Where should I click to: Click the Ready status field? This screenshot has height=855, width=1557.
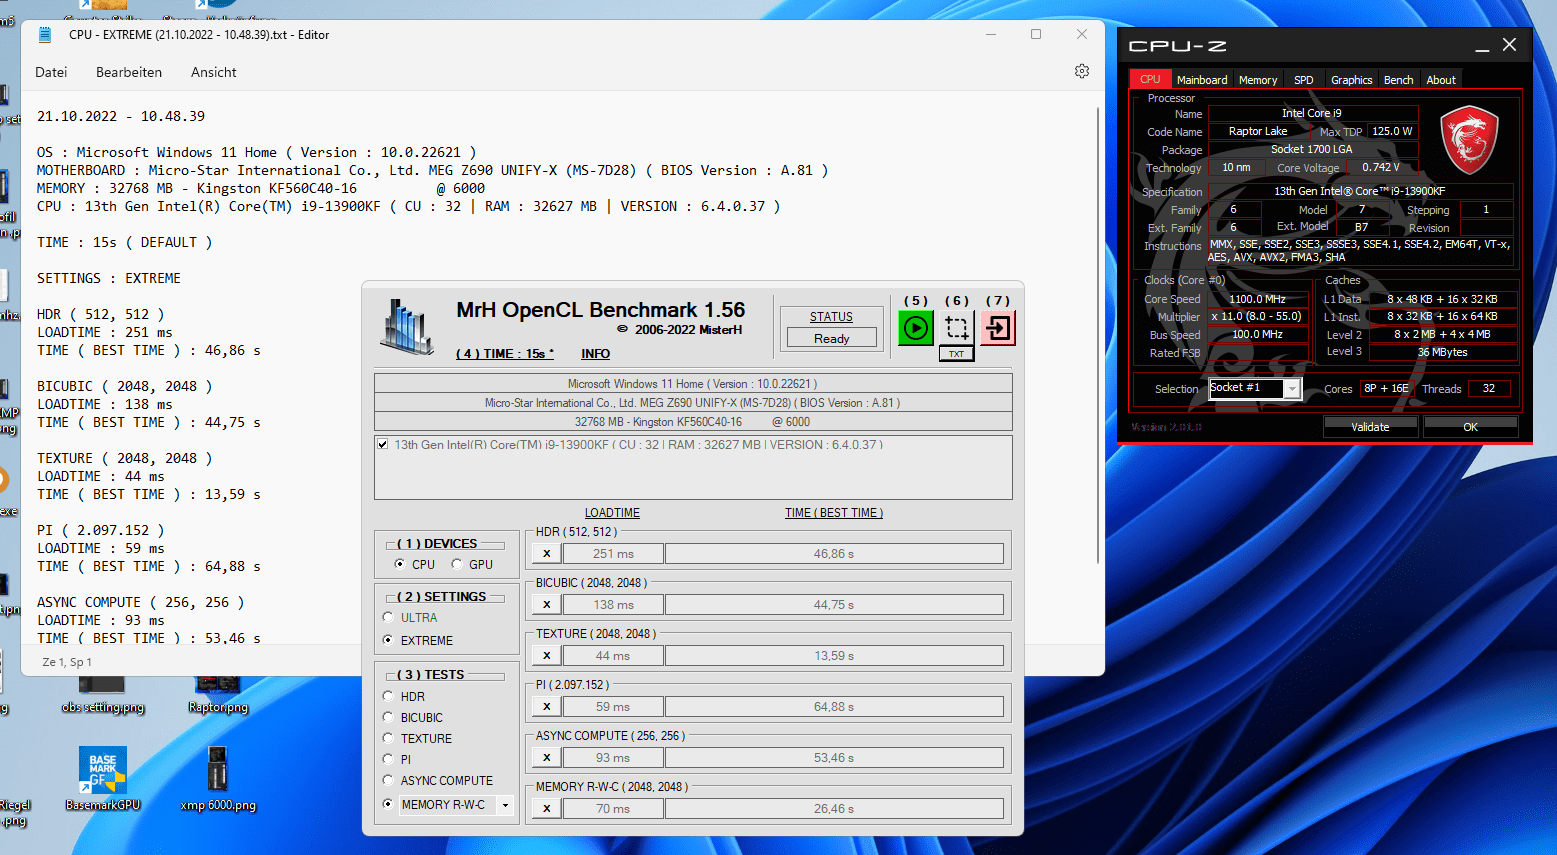click(831, 339)
